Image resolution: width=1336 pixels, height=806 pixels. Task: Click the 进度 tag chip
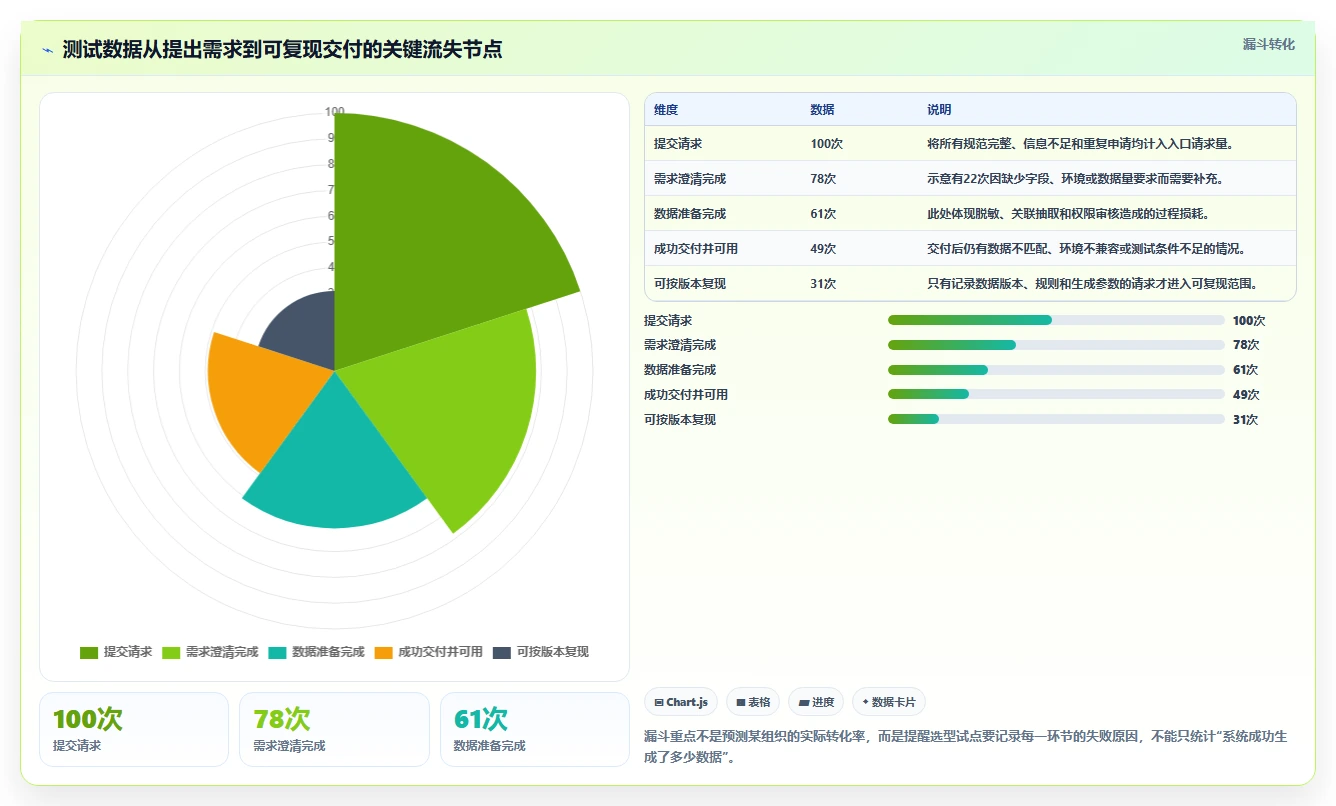click(815, 702)
